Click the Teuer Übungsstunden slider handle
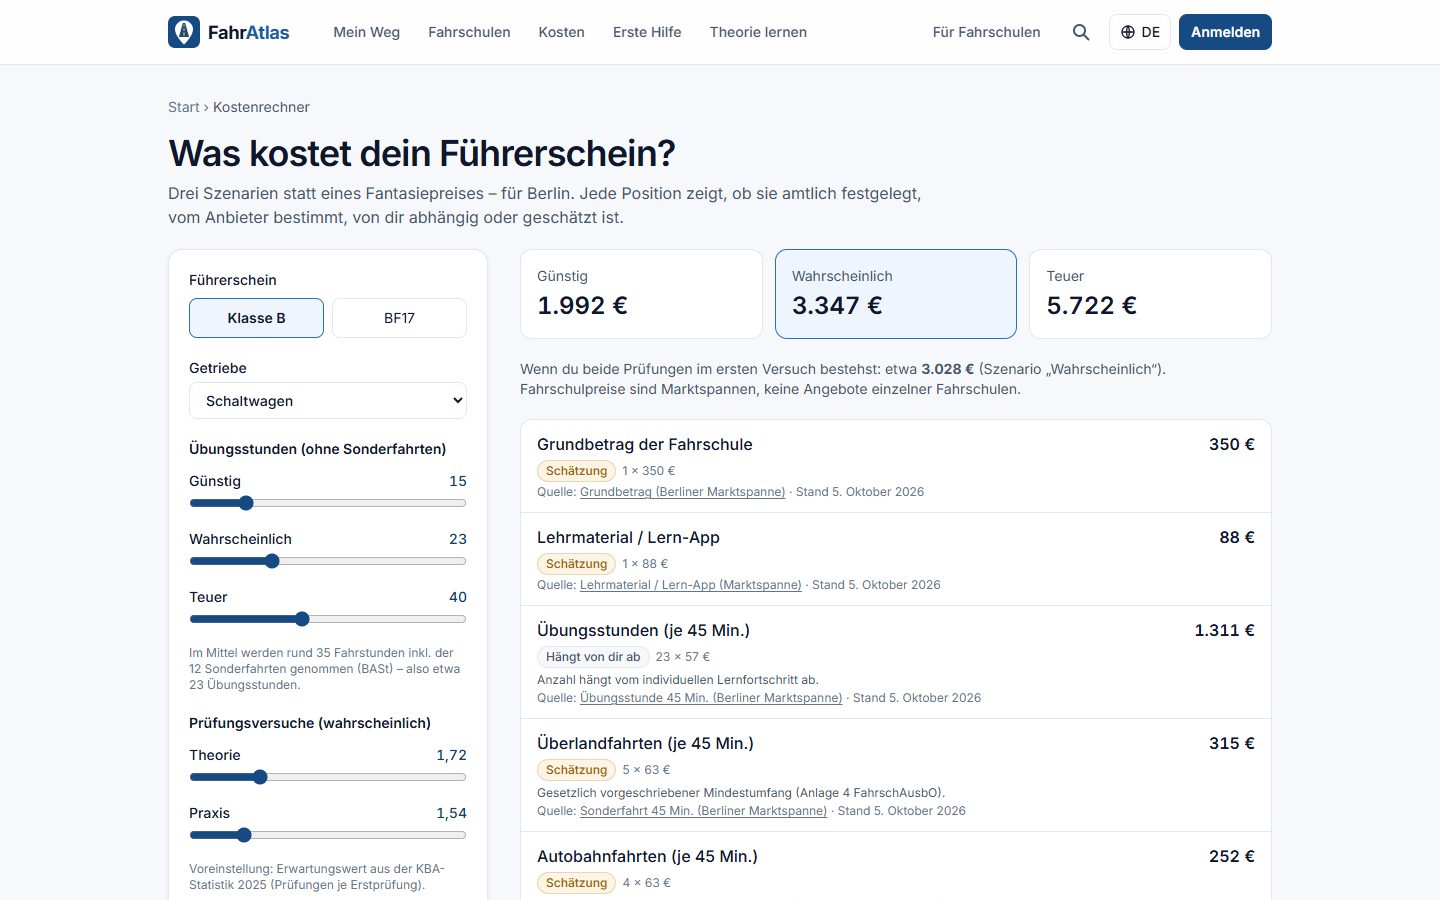This screenshot has width=1440, height=900. click(302, 619)
